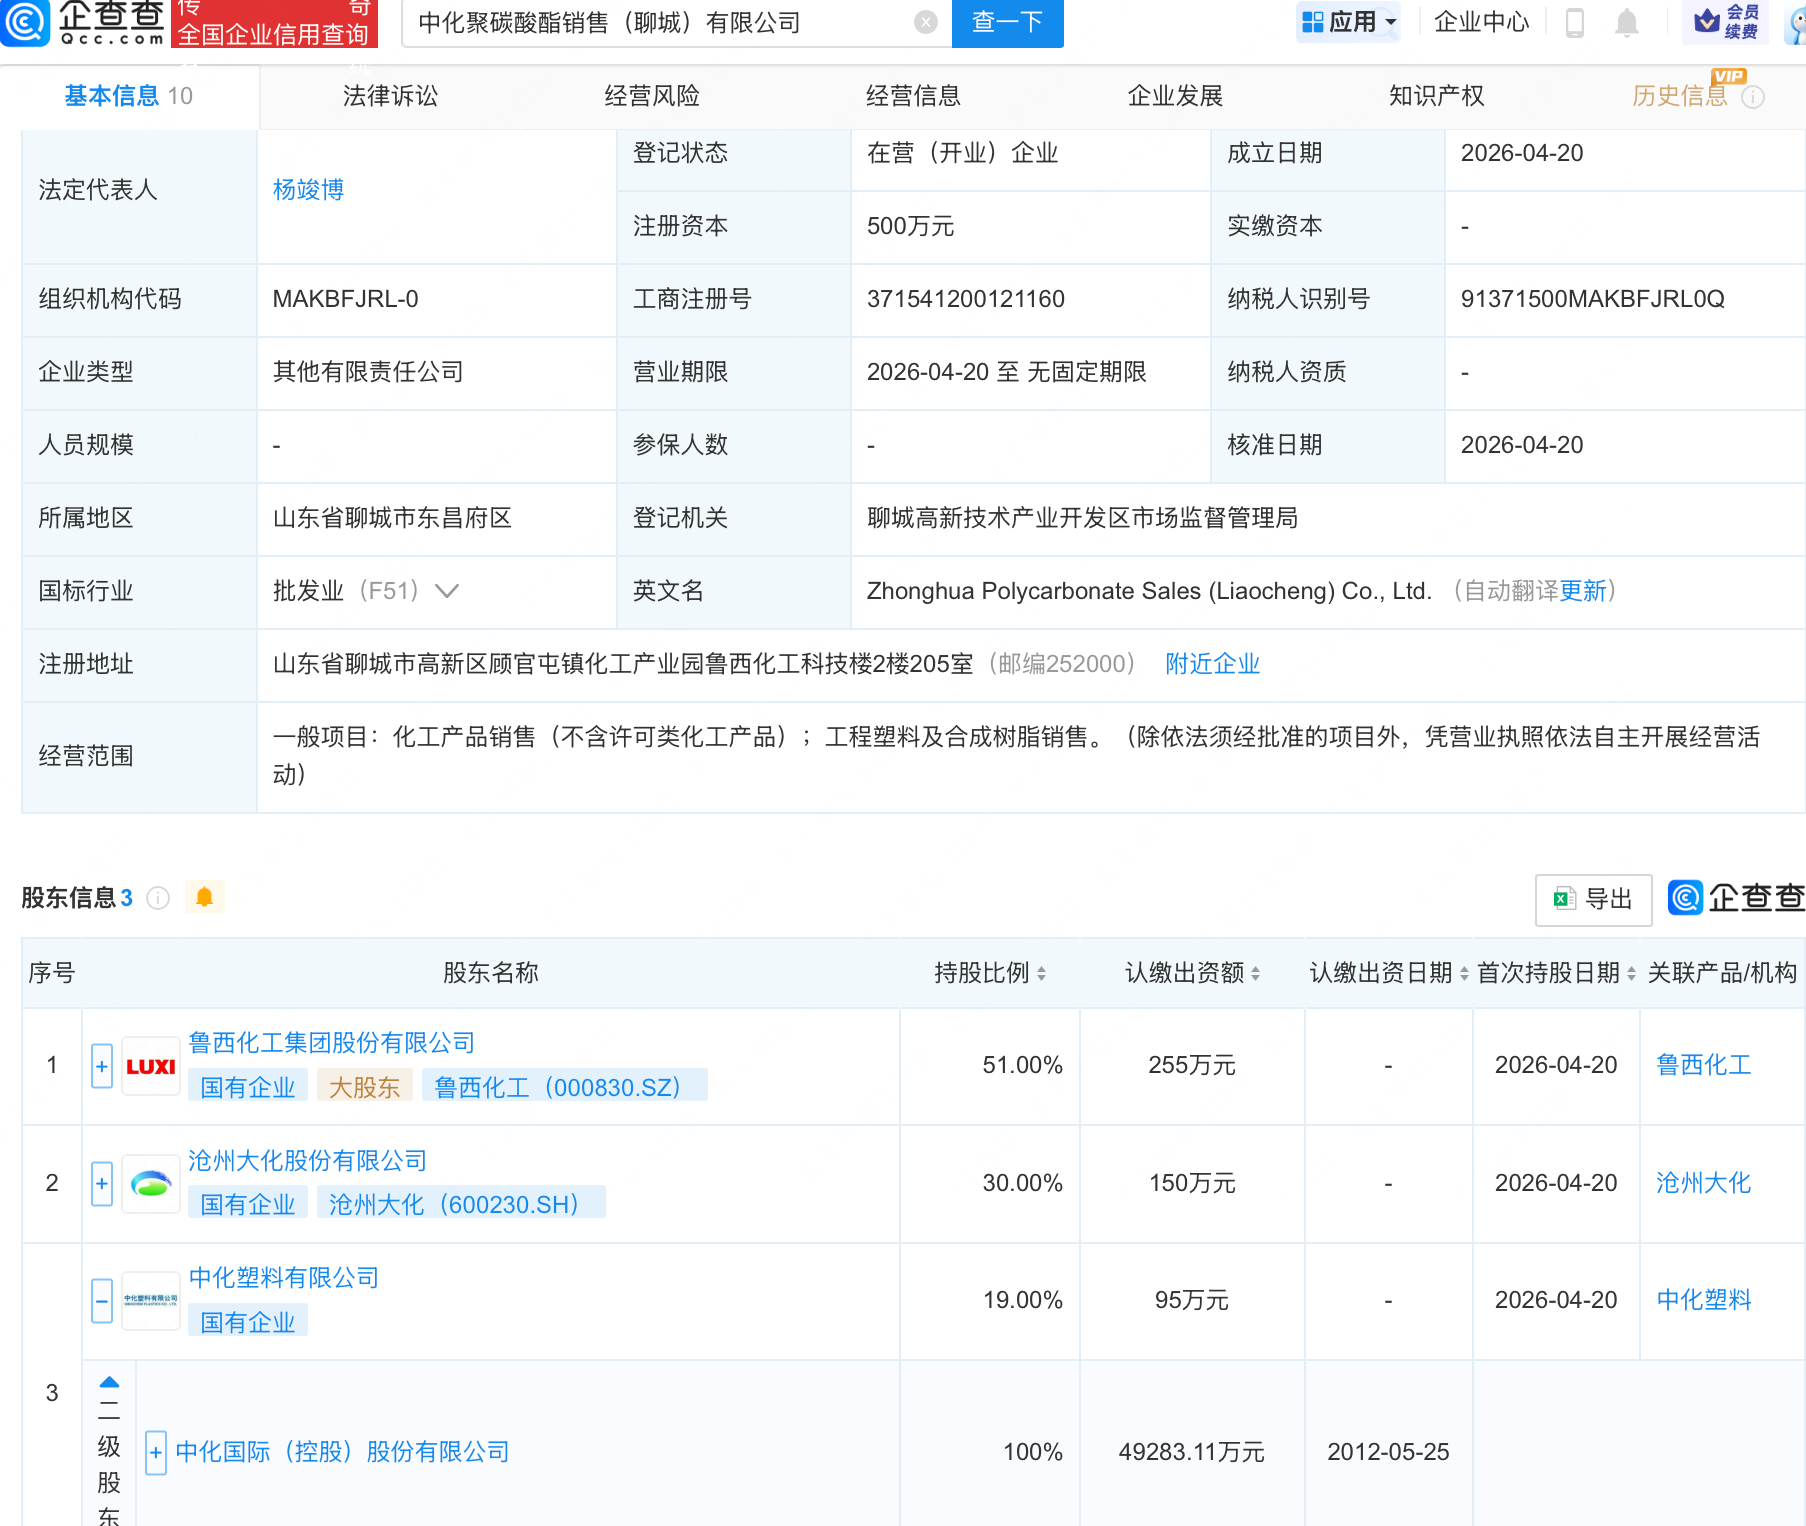1806x1526 pixels.
Task: Collapse 中化塑料有限公司 with minus button
Action: pyautogui.click(x=101, y=1301)
